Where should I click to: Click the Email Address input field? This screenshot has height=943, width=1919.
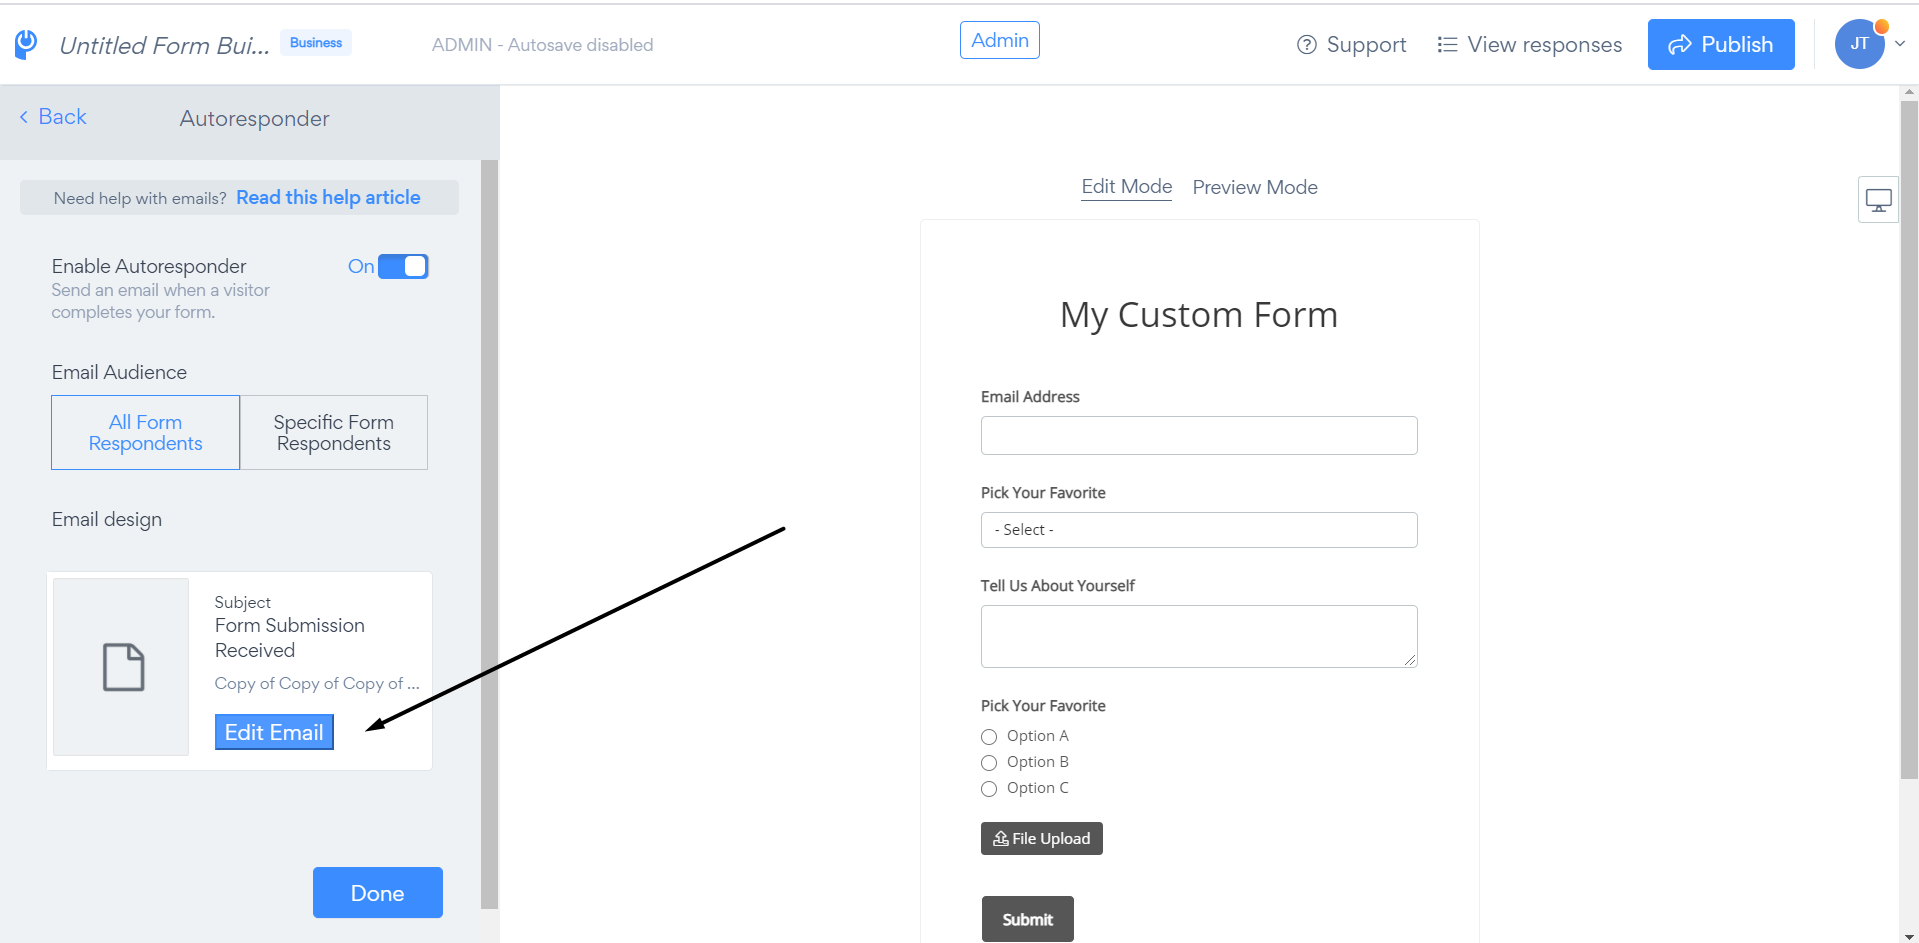1199,436
